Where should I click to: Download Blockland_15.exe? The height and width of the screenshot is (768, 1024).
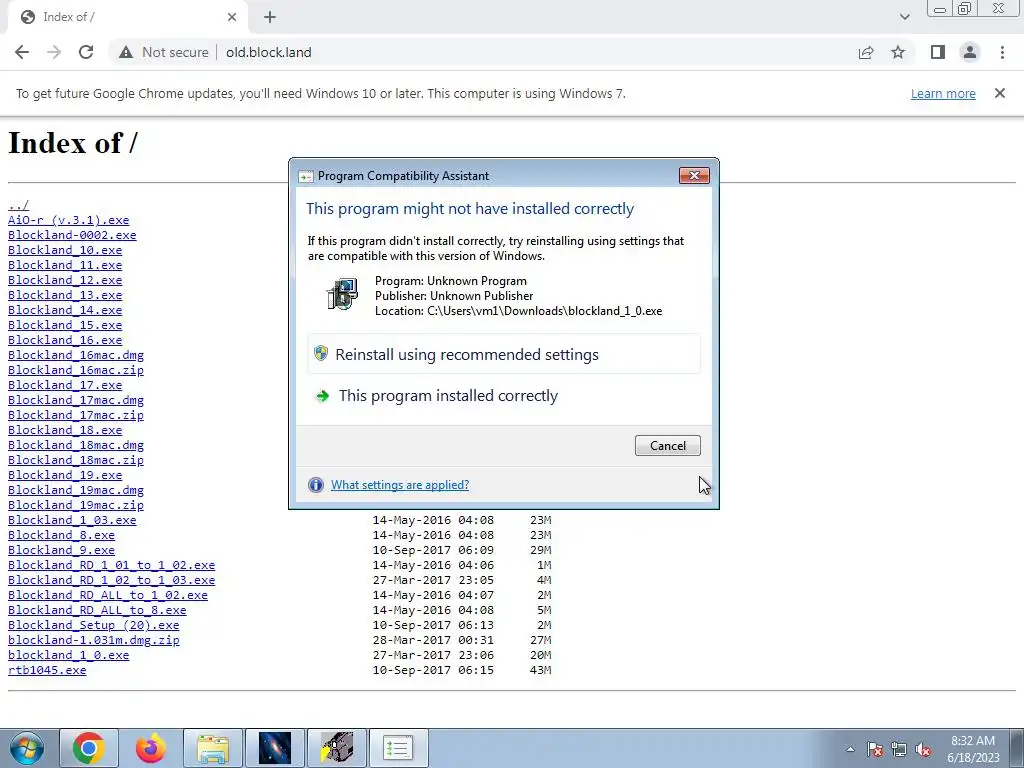65,325
